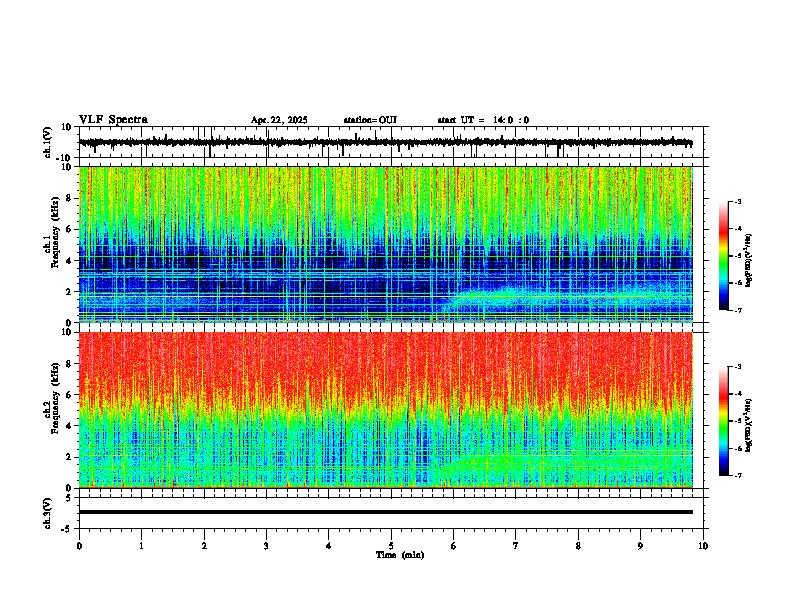The width and height of the screenshot is (792, 612).
Task: Click the time axis tick label "2"
Action: tap(204, 546)
